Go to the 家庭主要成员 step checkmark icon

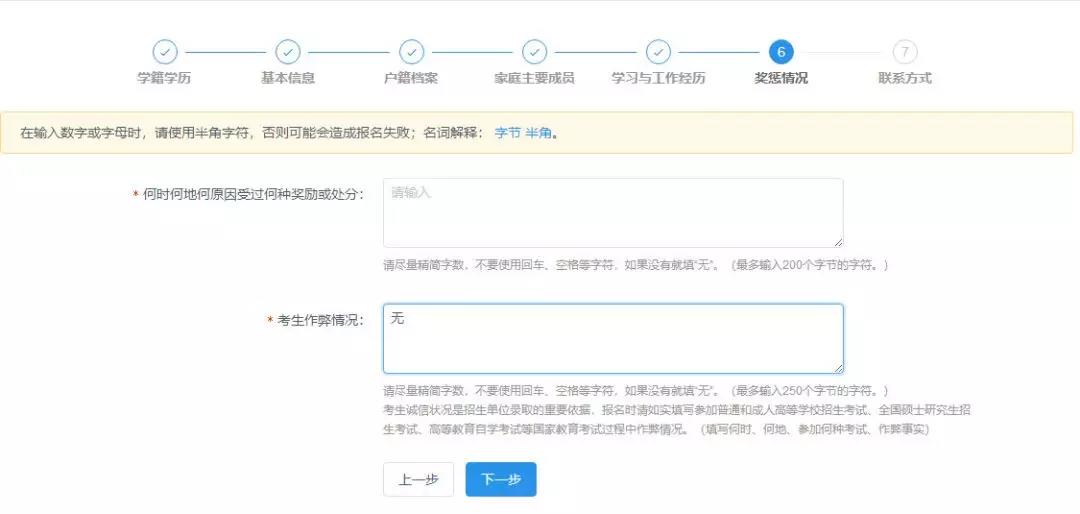(x=535, y=52)
